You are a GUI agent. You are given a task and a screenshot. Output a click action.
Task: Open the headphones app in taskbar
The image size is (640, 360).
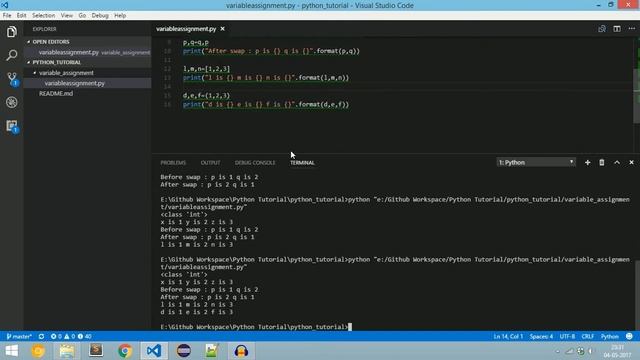tap(241, 351)
